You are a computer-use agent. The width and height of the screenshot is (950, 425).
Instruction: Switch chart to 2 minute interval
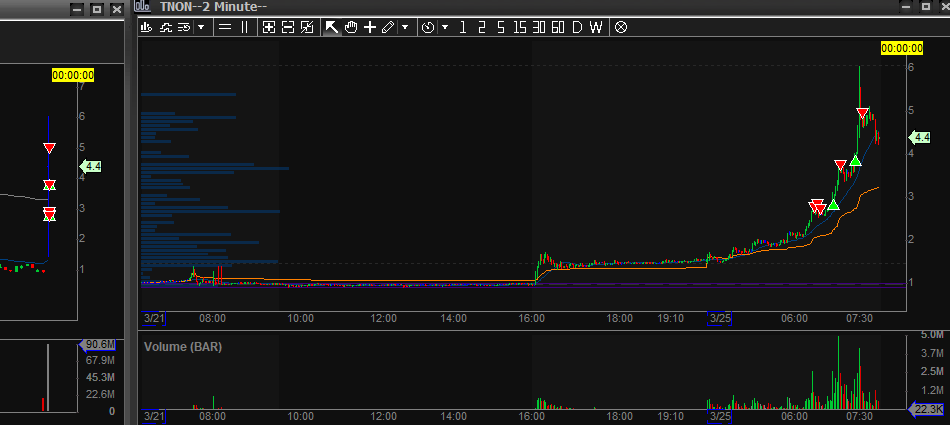coord(482,27)
